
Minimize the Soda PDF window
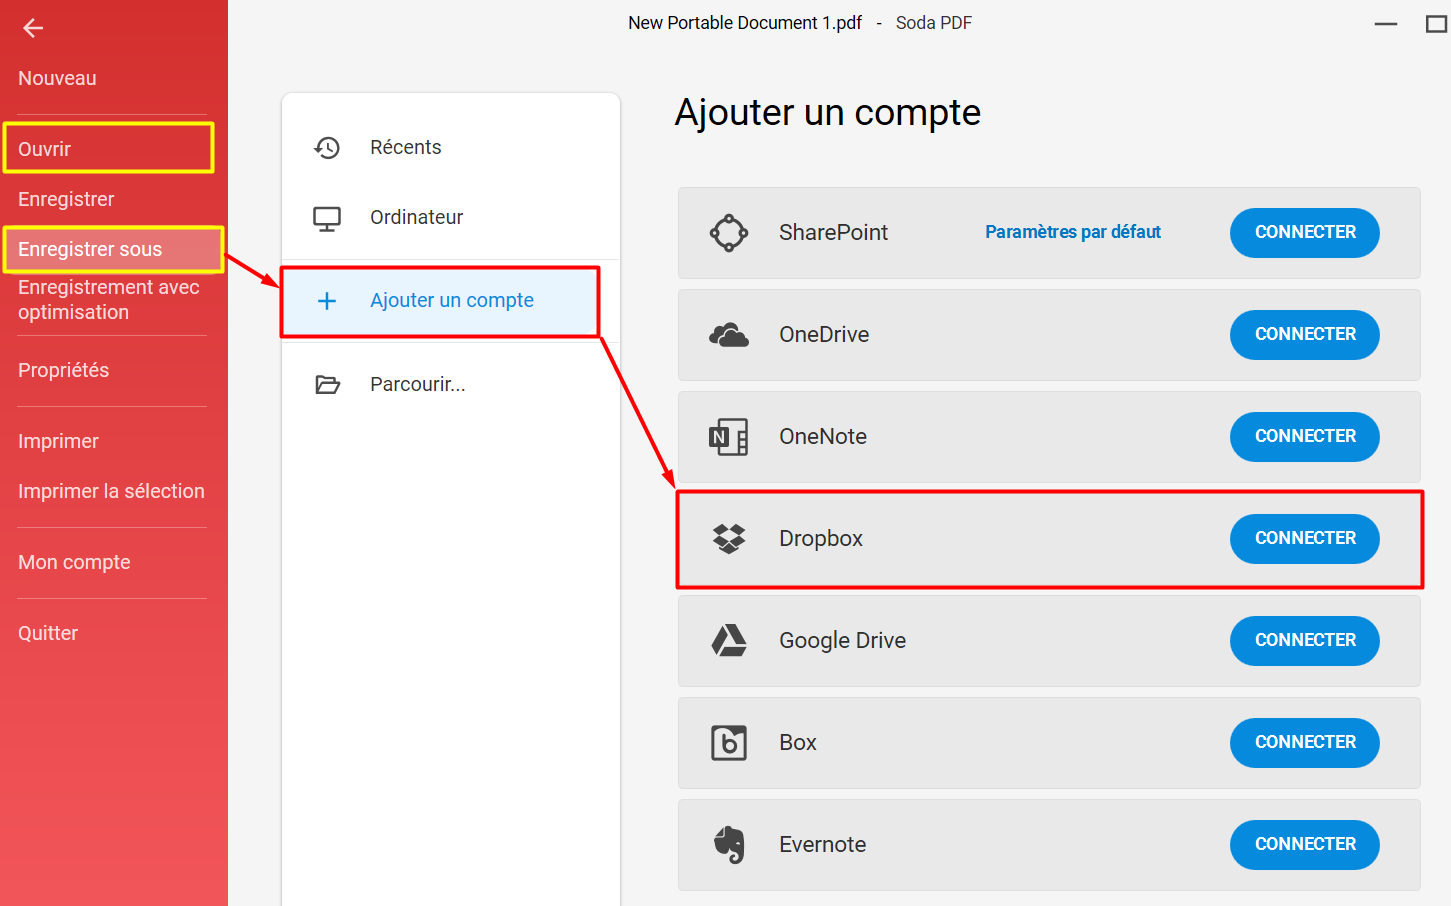click(x=1386, y=24)
